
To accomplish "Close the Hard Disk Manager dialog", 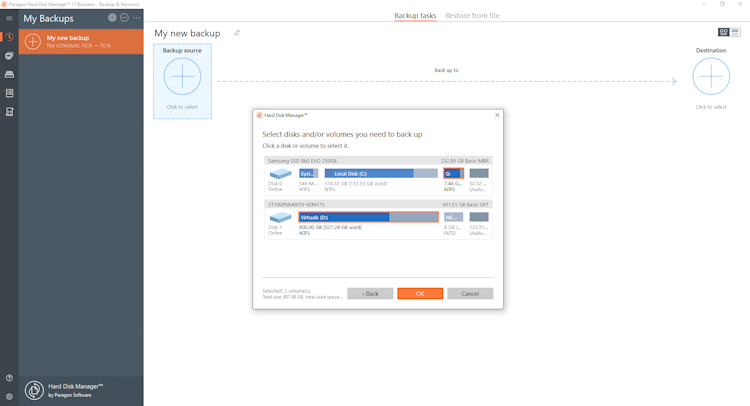I will pos(497,115).
